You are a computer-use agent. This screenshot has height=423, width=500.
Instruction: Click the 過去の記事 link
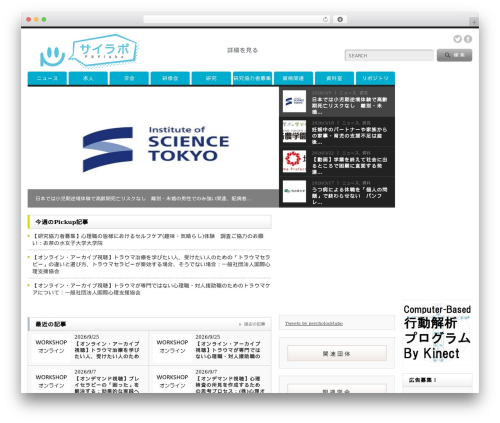pos(254,324)
